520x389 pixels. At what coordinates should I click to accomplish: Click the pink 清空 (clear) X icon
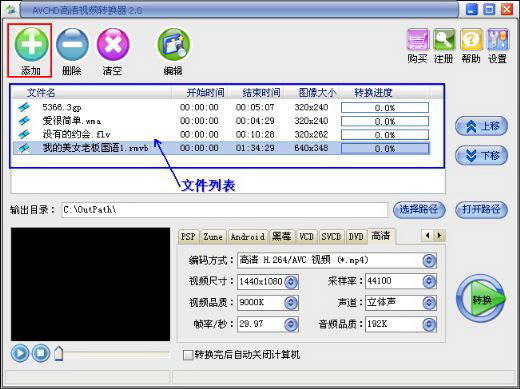point(113,44)
